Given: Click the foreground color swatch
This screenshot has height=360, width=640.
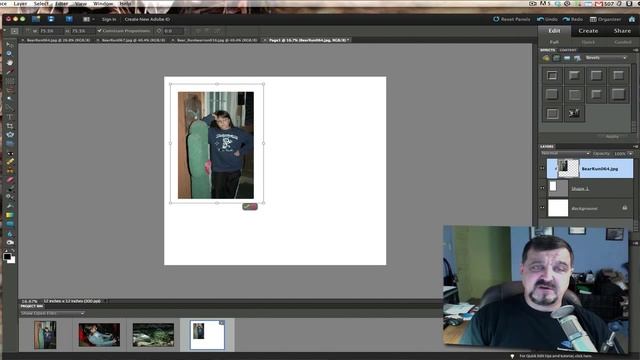Looking at the screenshot, I should (7, 257).
